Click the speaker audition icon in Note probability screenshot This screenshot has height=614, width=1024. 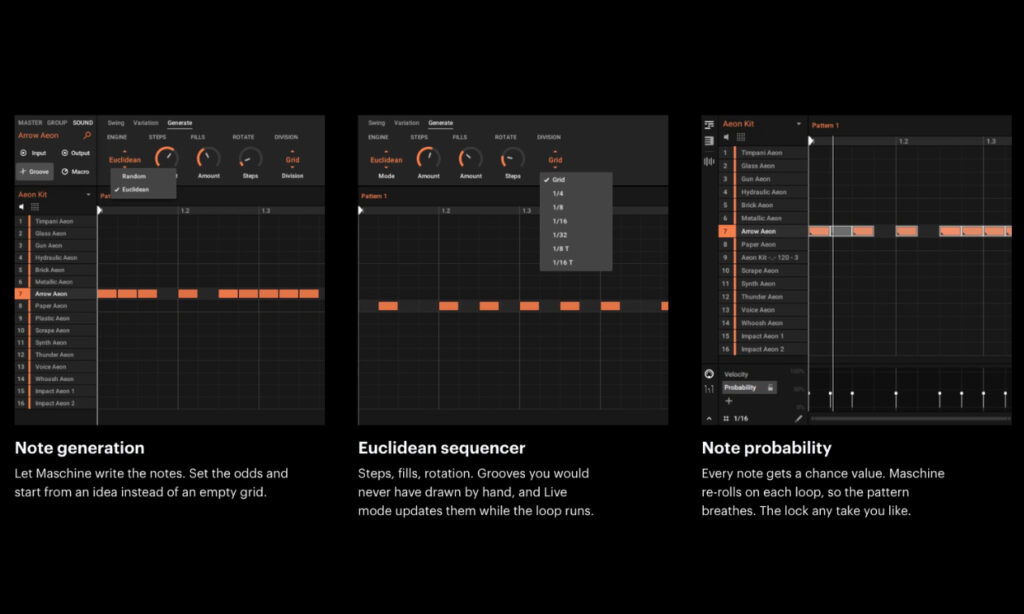click(726, 137)
